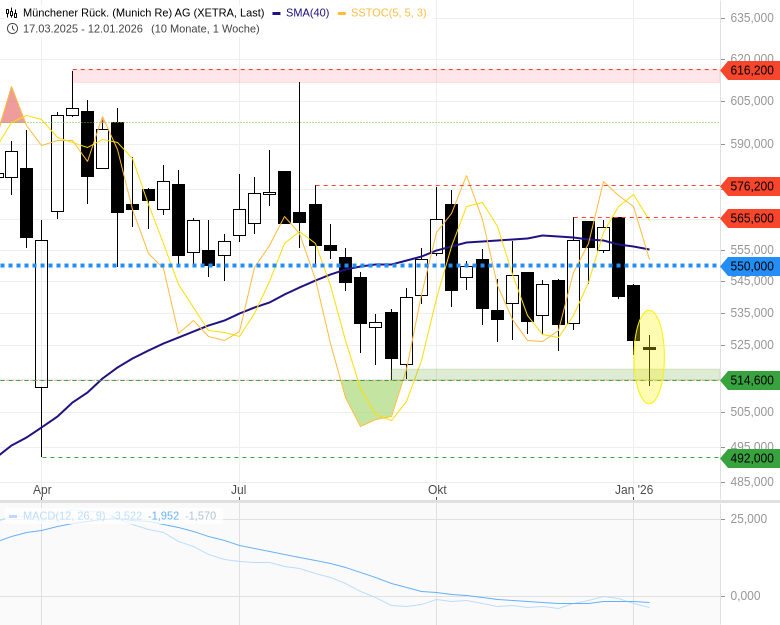The image size is (780, 625).
Task: Click the orange triangle marker on chart
Action: click(12, 107)
